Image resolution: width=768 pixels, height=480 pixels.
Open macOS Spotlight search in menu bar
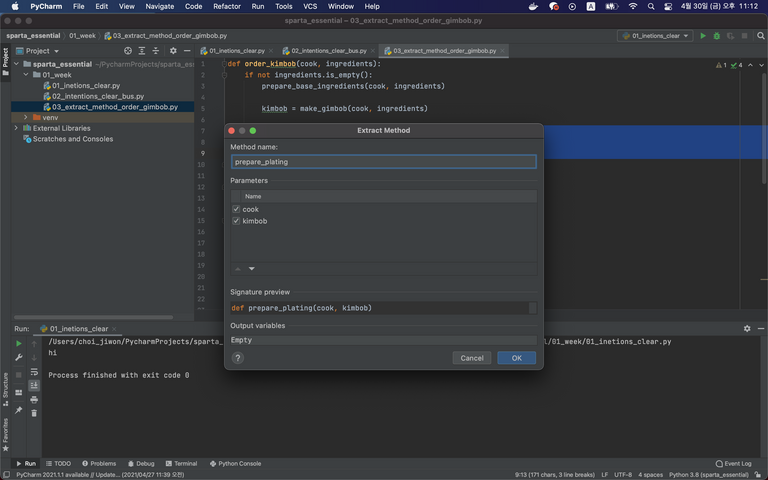tap(651, 6)
